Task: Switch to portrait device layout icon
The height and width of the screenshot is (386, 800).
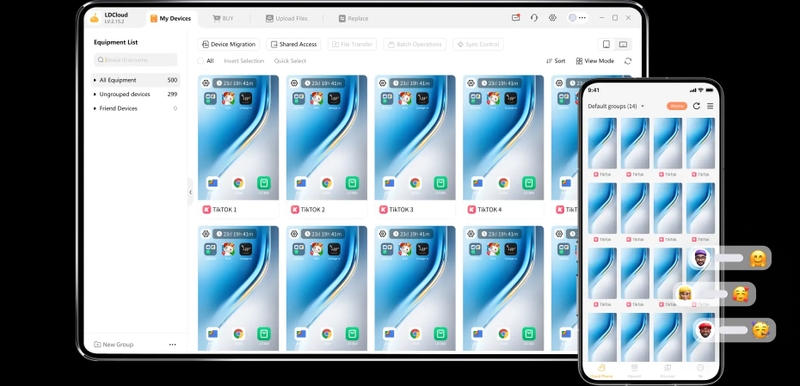Action: (x=606, y=44)
